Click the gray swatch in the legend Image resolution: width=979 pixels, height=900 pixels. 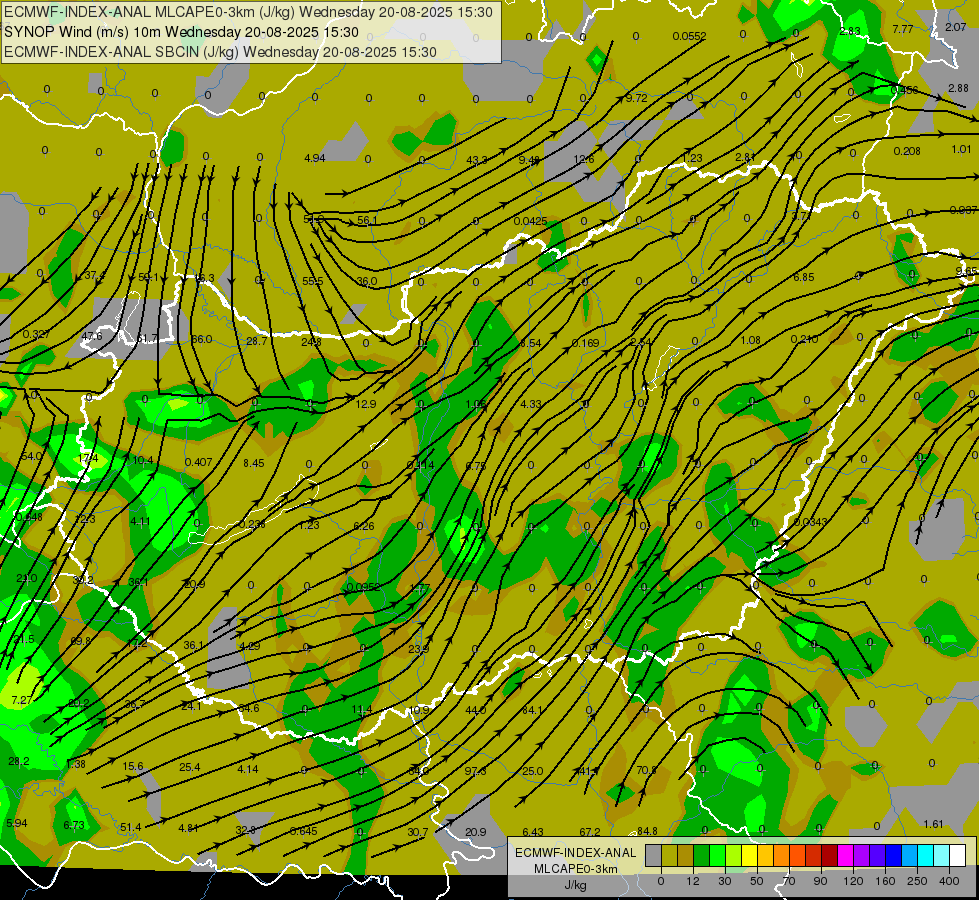tap(654, 855)
